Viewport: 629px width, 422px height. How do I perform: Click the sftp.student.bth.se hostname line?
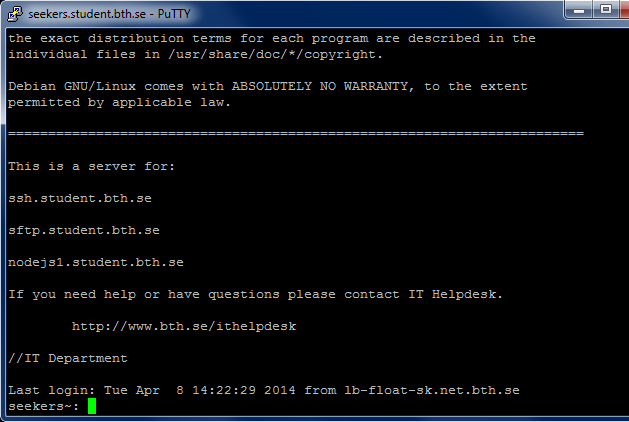84,230
